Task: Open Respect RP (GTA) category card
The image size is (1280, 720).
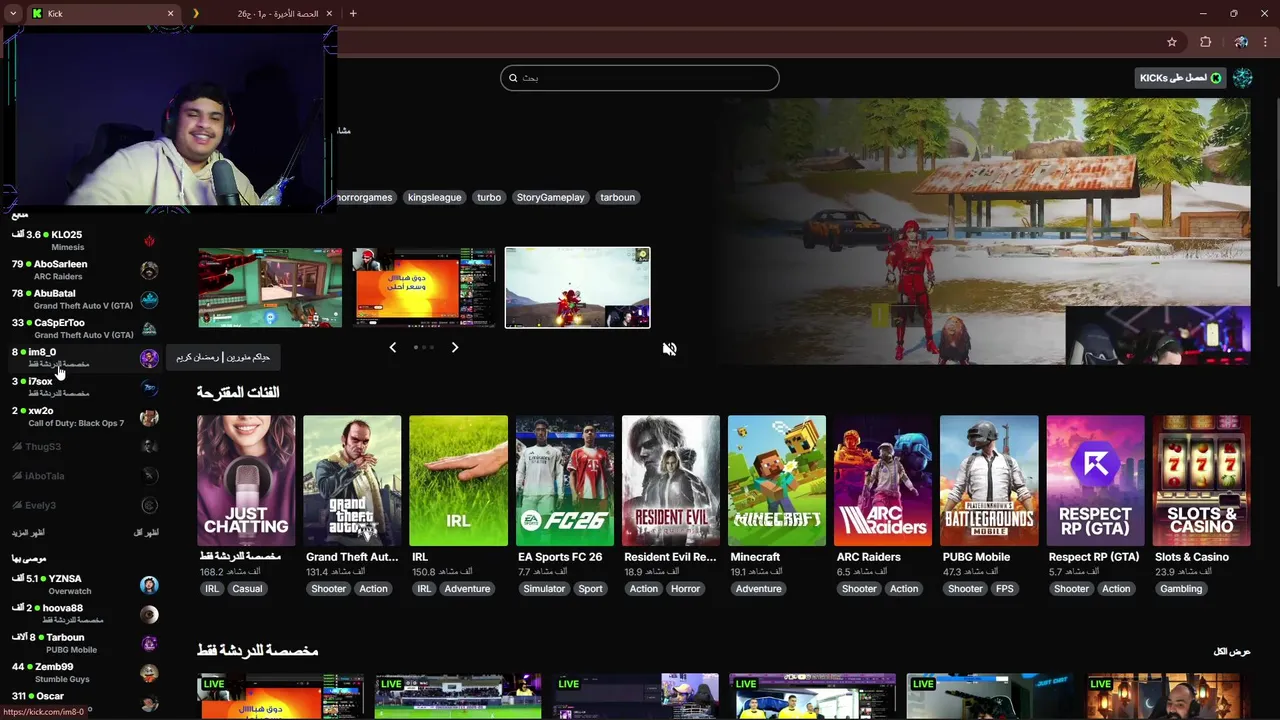Action: (x=1095, y=481)
